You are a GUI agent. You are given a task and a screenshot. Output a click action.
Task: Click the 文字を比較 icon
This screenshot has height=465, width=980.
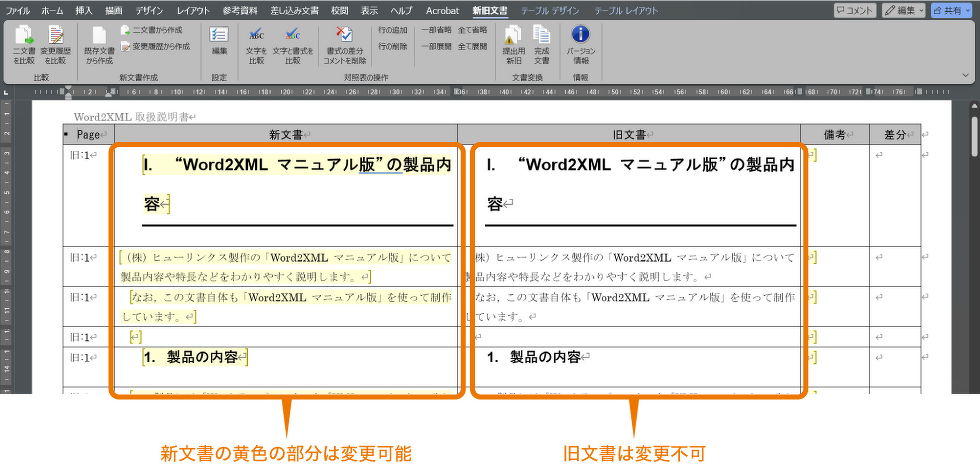(x=256, y=45)
